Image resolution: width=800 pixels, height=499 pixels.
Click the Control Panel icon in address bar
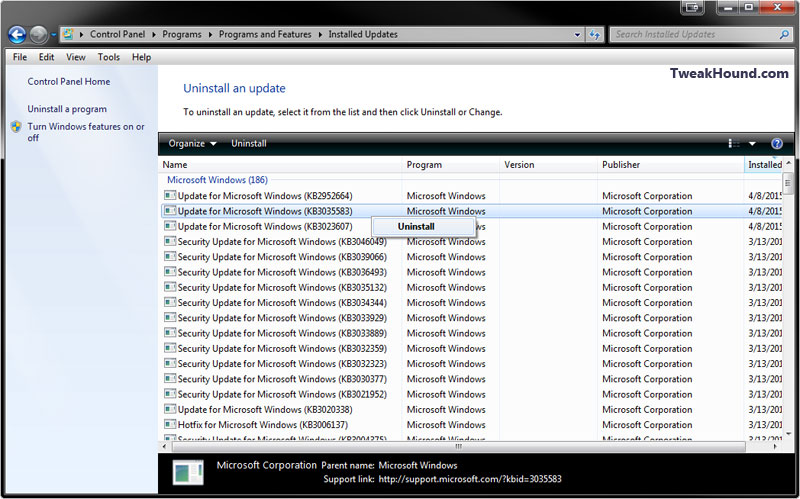click(x=68, y=34)
